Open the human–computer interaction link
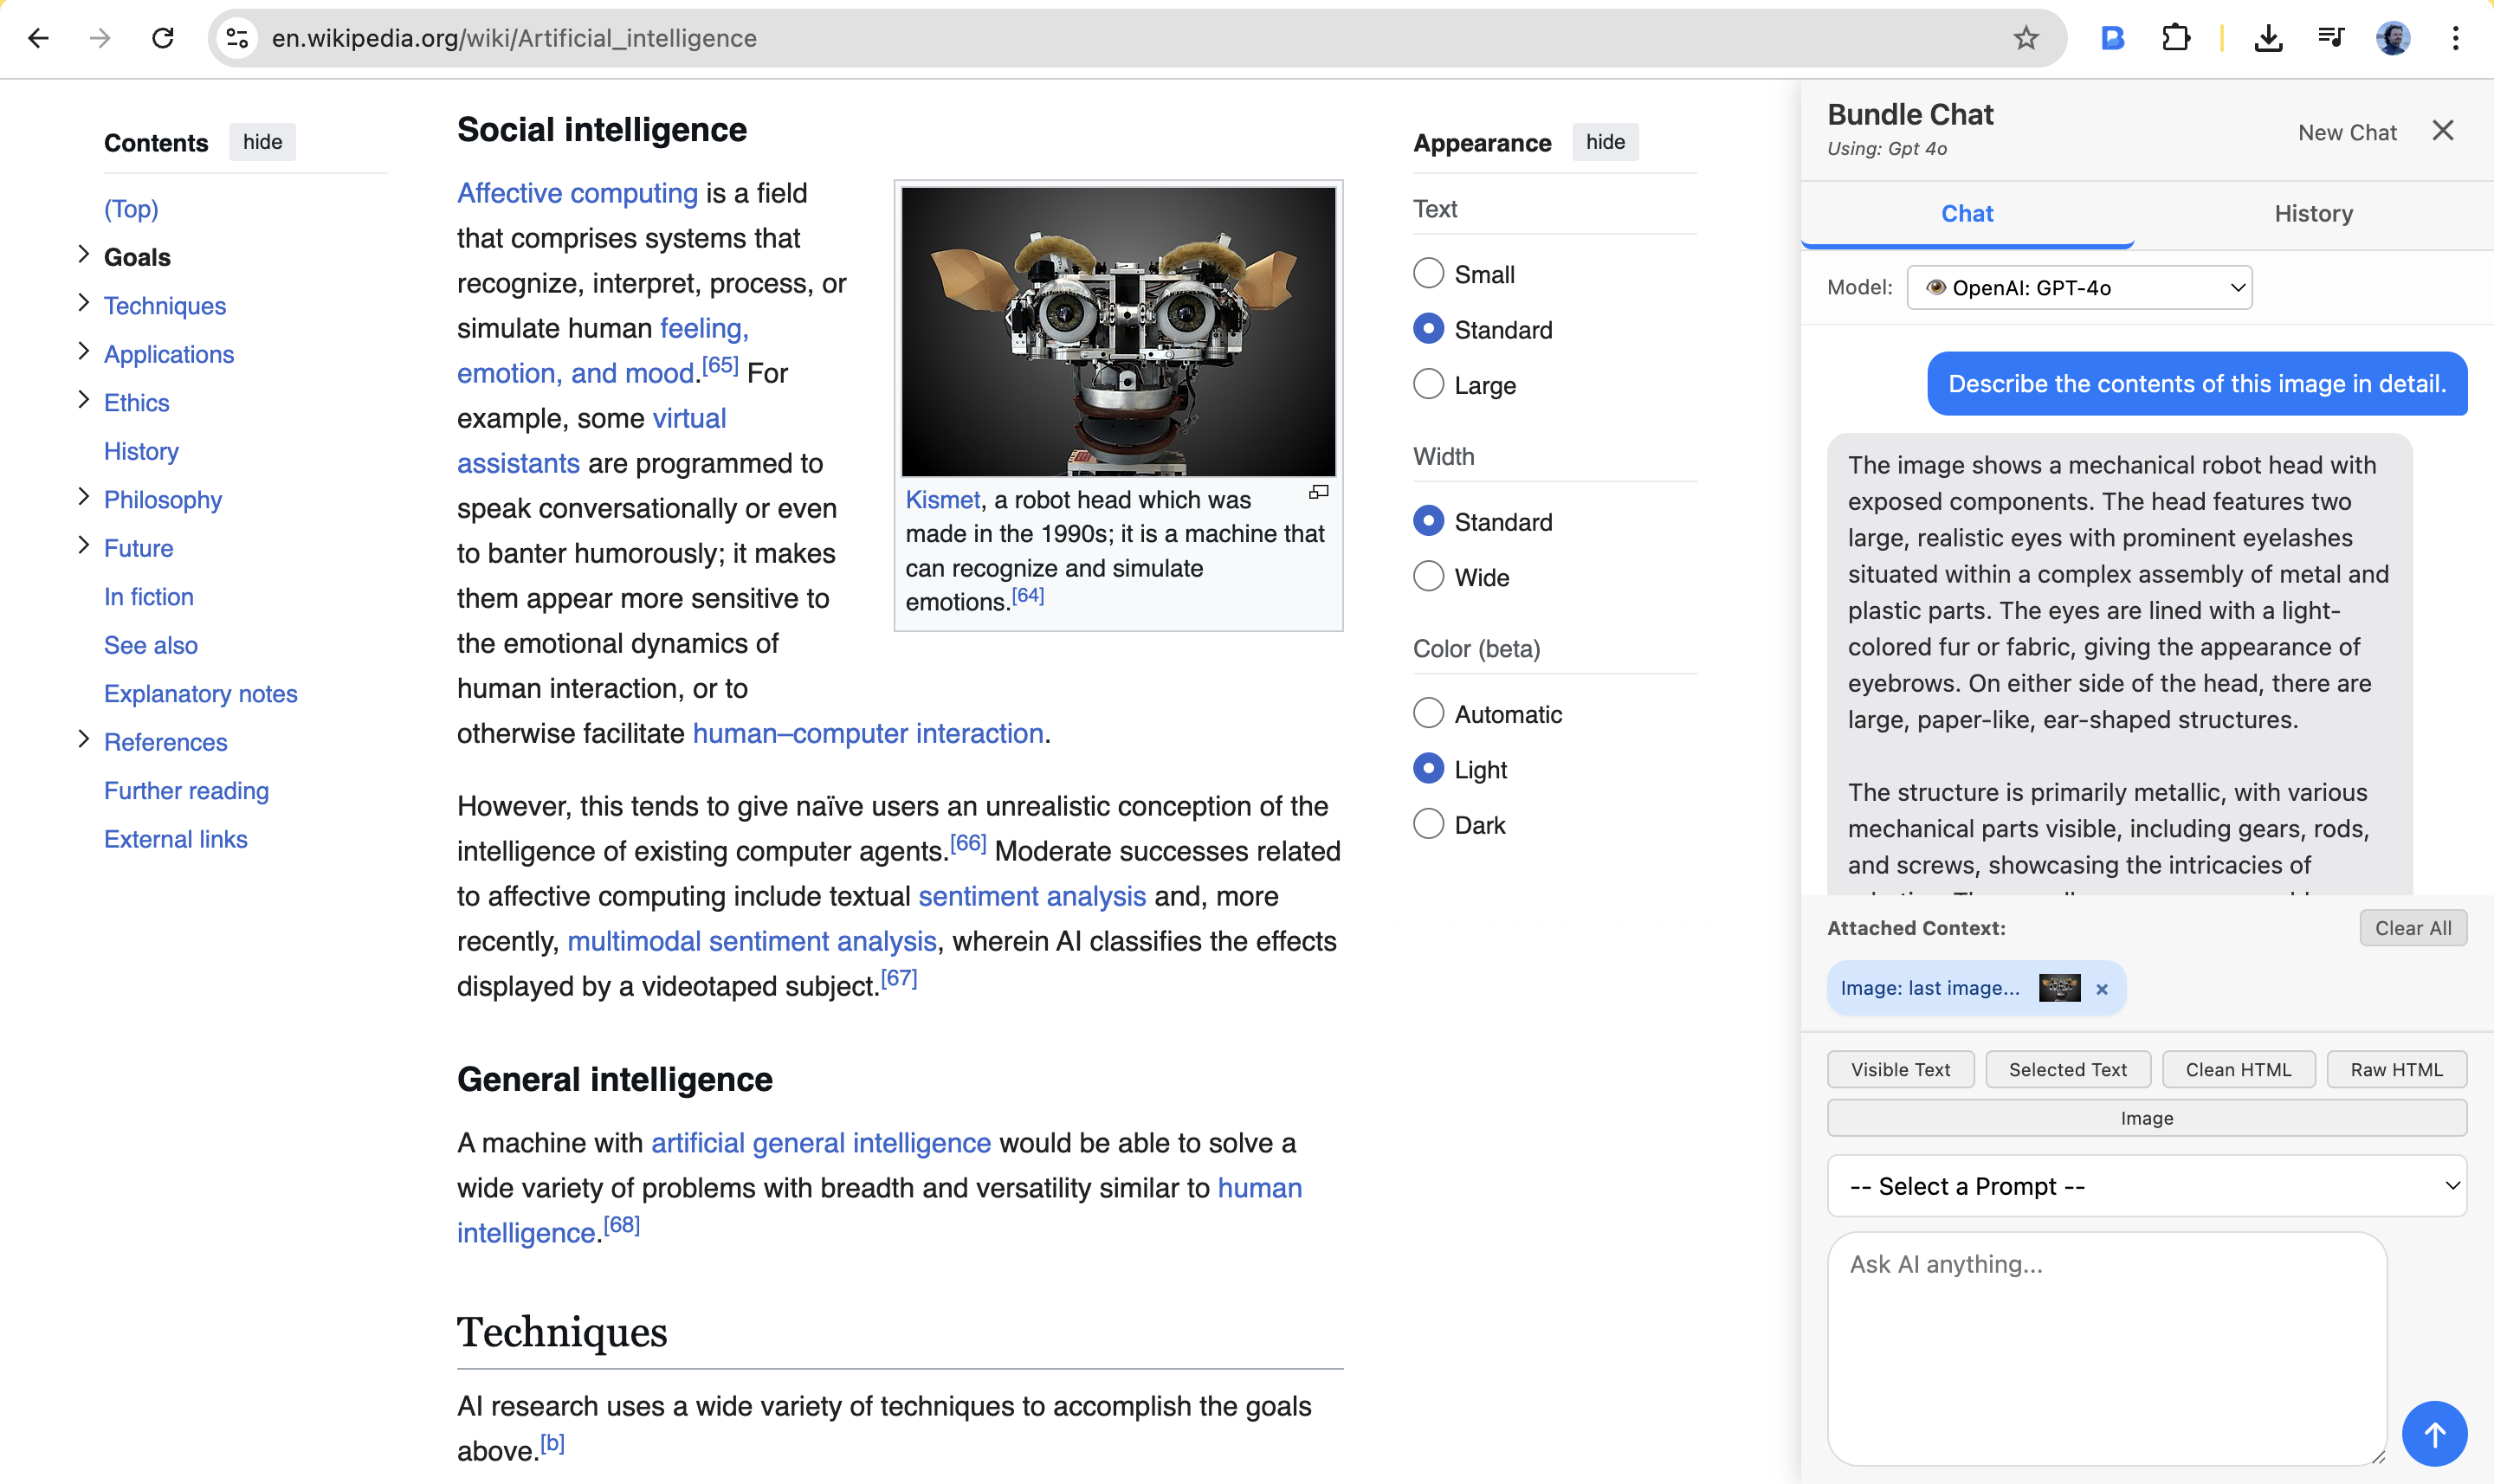This screenshot has width=2494, height=1484. point(868,733)
